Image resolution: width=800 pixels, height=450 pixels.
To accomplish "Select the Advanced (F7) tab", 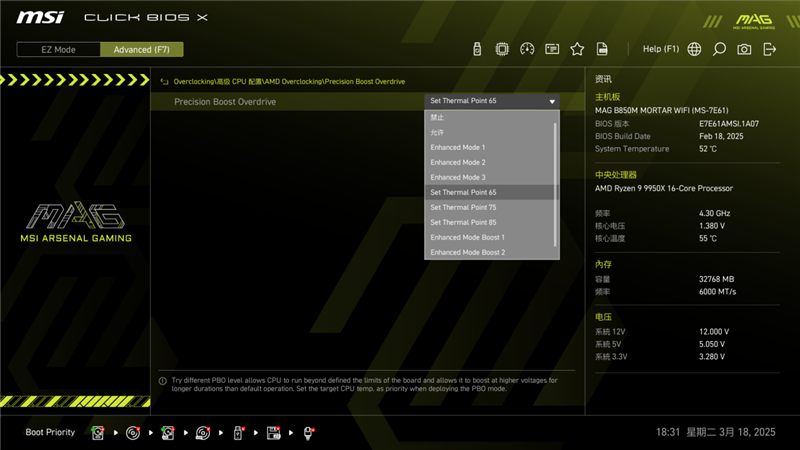I will pos(141,49).
